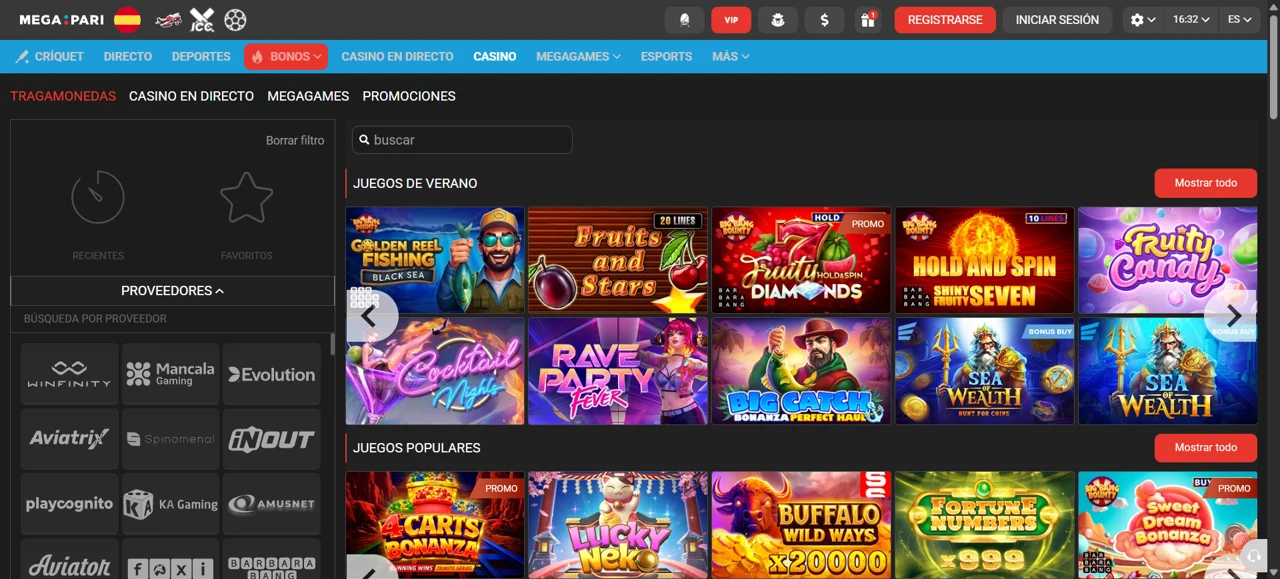This screenshot has width=1280, height=579.
Task: Open Rave Party Fever game
Action: tap(618, 371)
